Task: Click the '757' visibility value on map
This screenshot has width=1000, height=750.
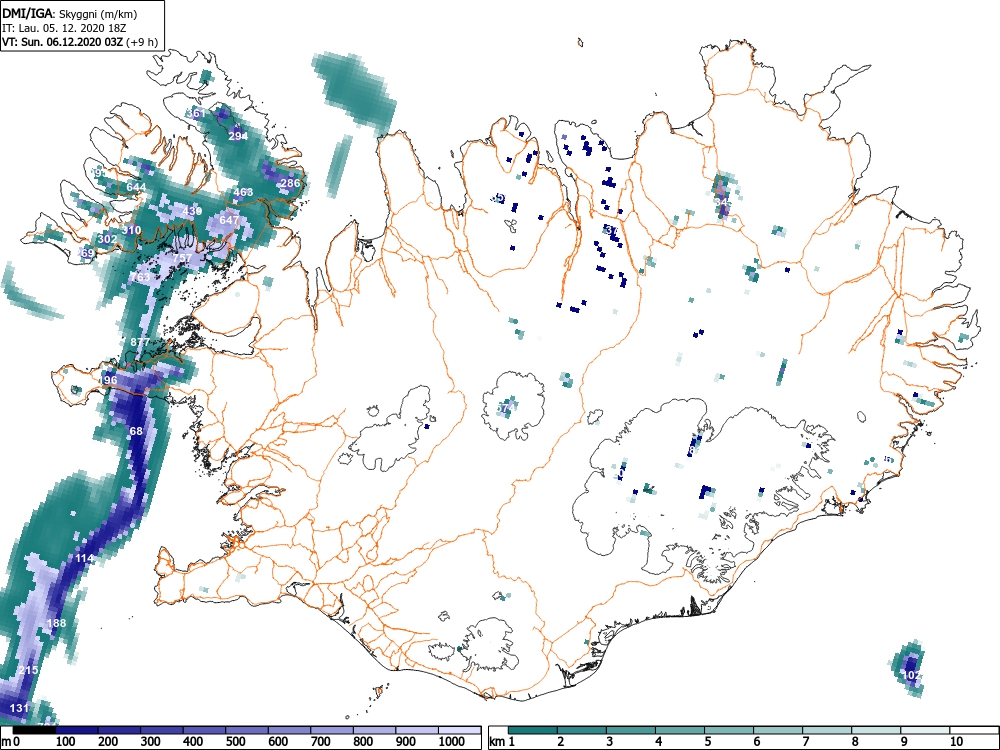Action: point(182,258)
